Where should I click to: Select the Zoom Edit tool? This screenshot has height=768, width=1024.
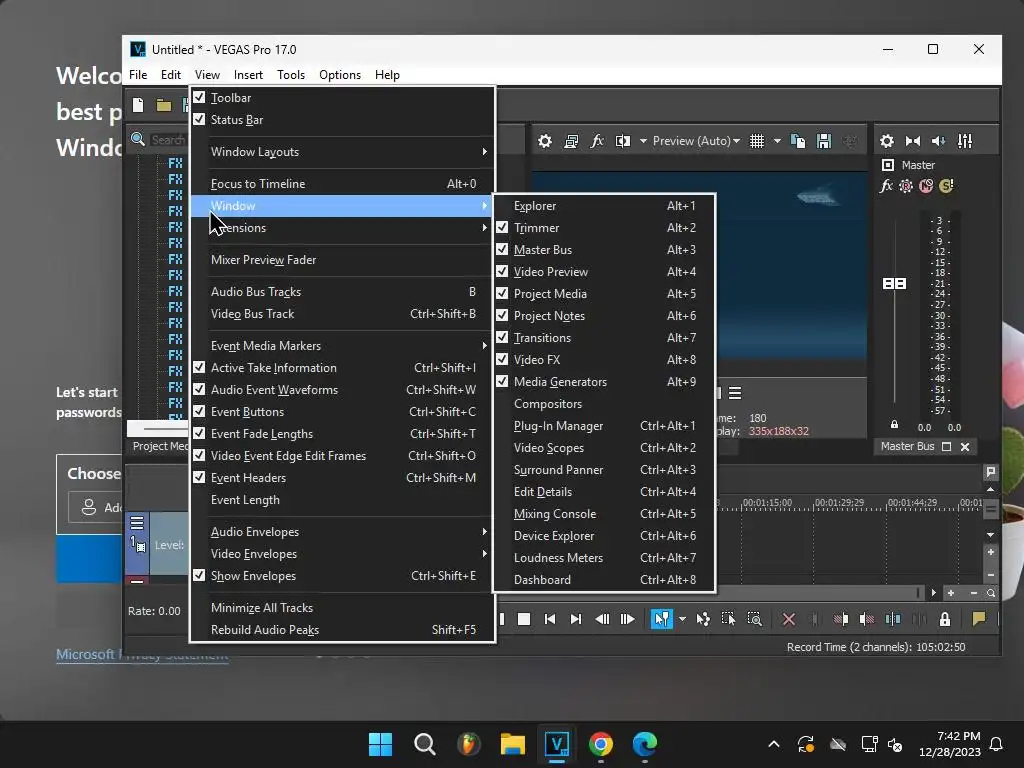[754, 619]
